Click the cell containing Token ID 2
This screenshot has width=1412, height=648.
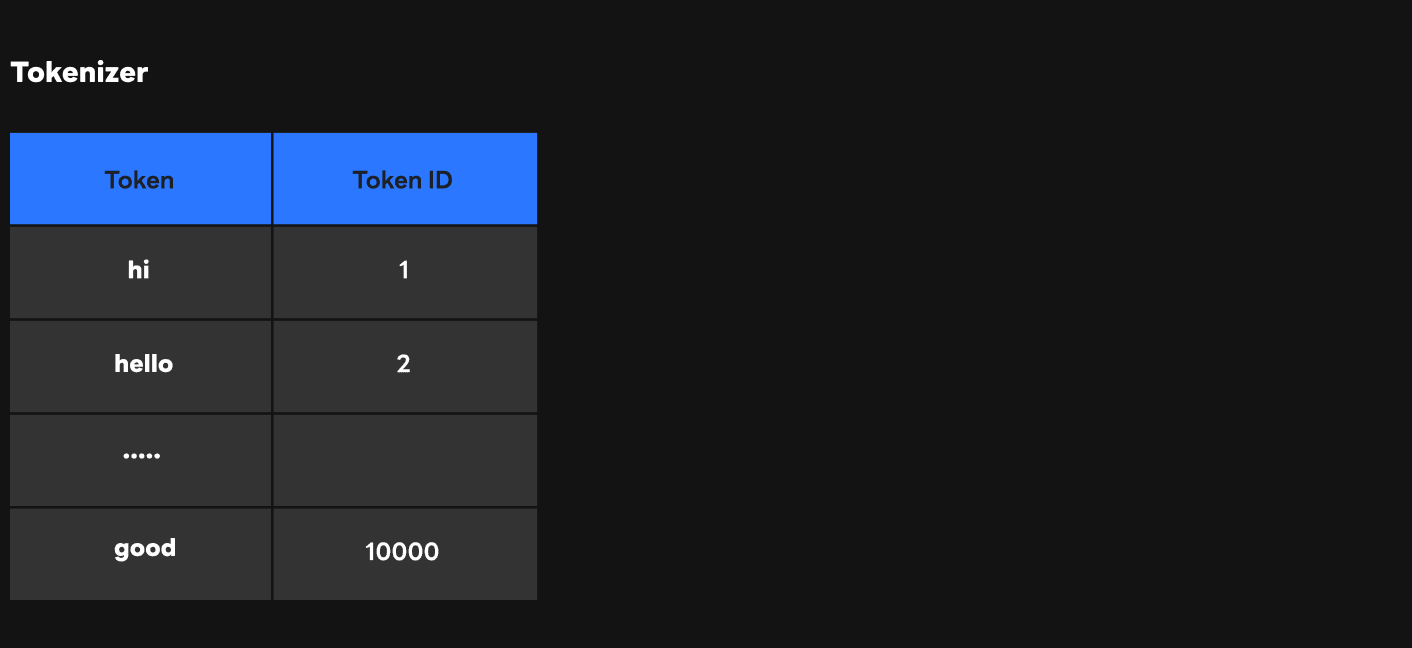405,366
